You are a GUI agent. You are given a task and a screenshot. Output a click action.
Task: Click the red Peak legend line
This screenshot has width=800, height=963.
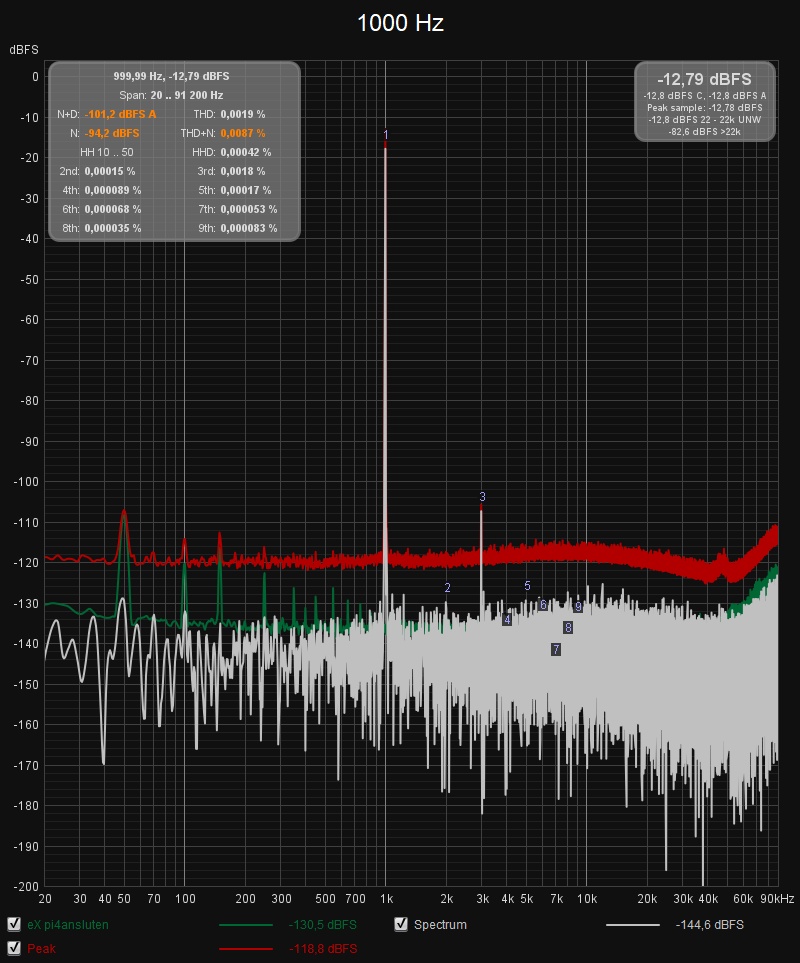tap(246, 949)
